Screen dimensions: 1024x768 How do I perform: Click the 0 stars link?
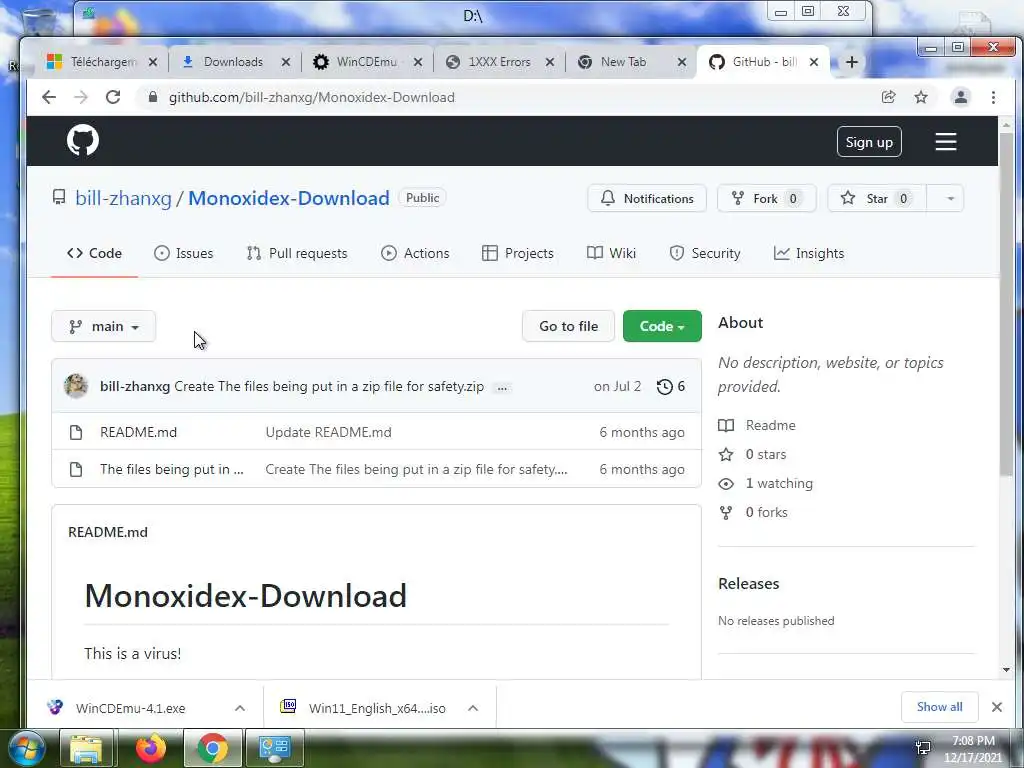point(766,455)
